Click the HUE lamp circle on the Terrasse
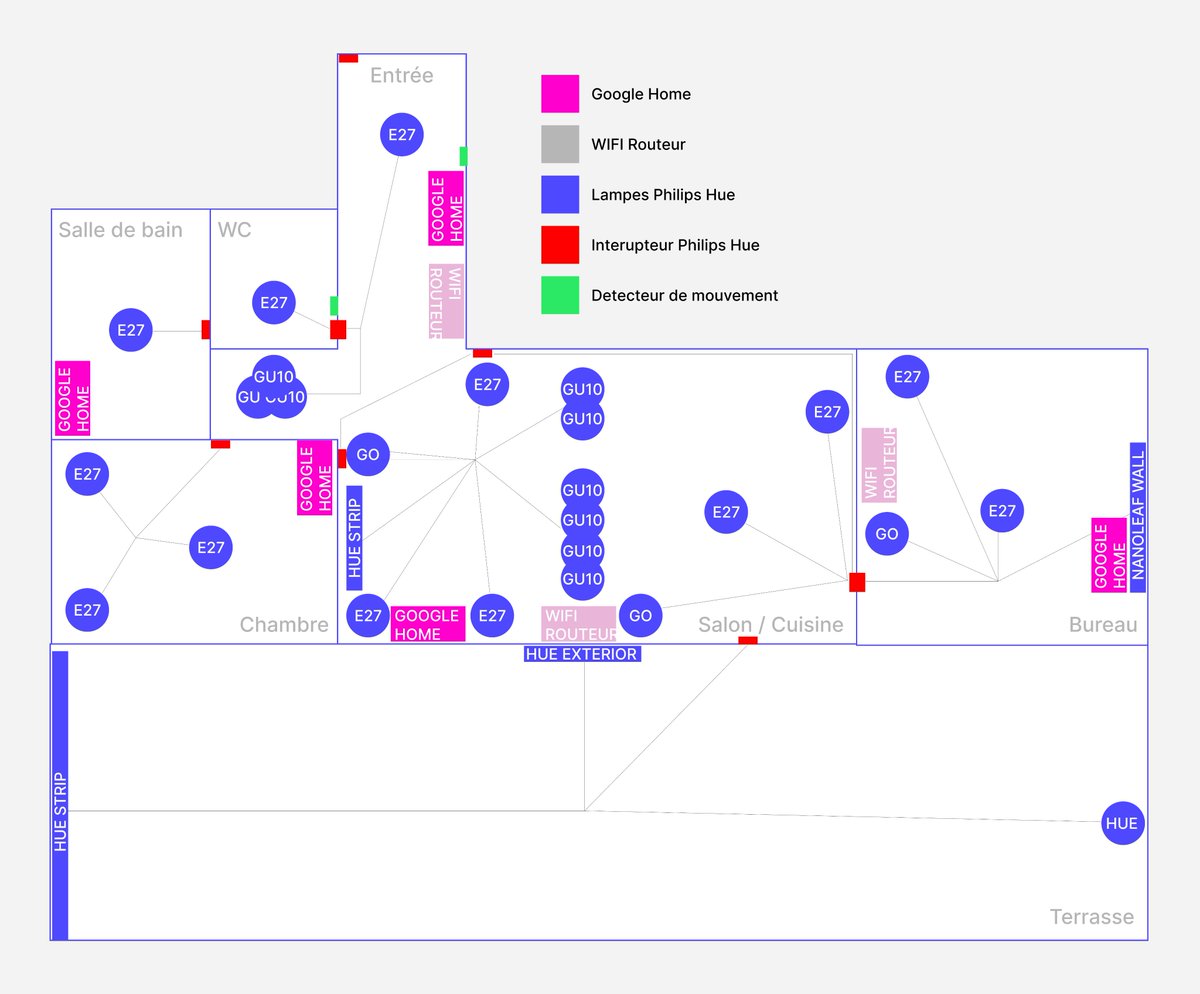1200x994 pixels. click(1122, 824)
